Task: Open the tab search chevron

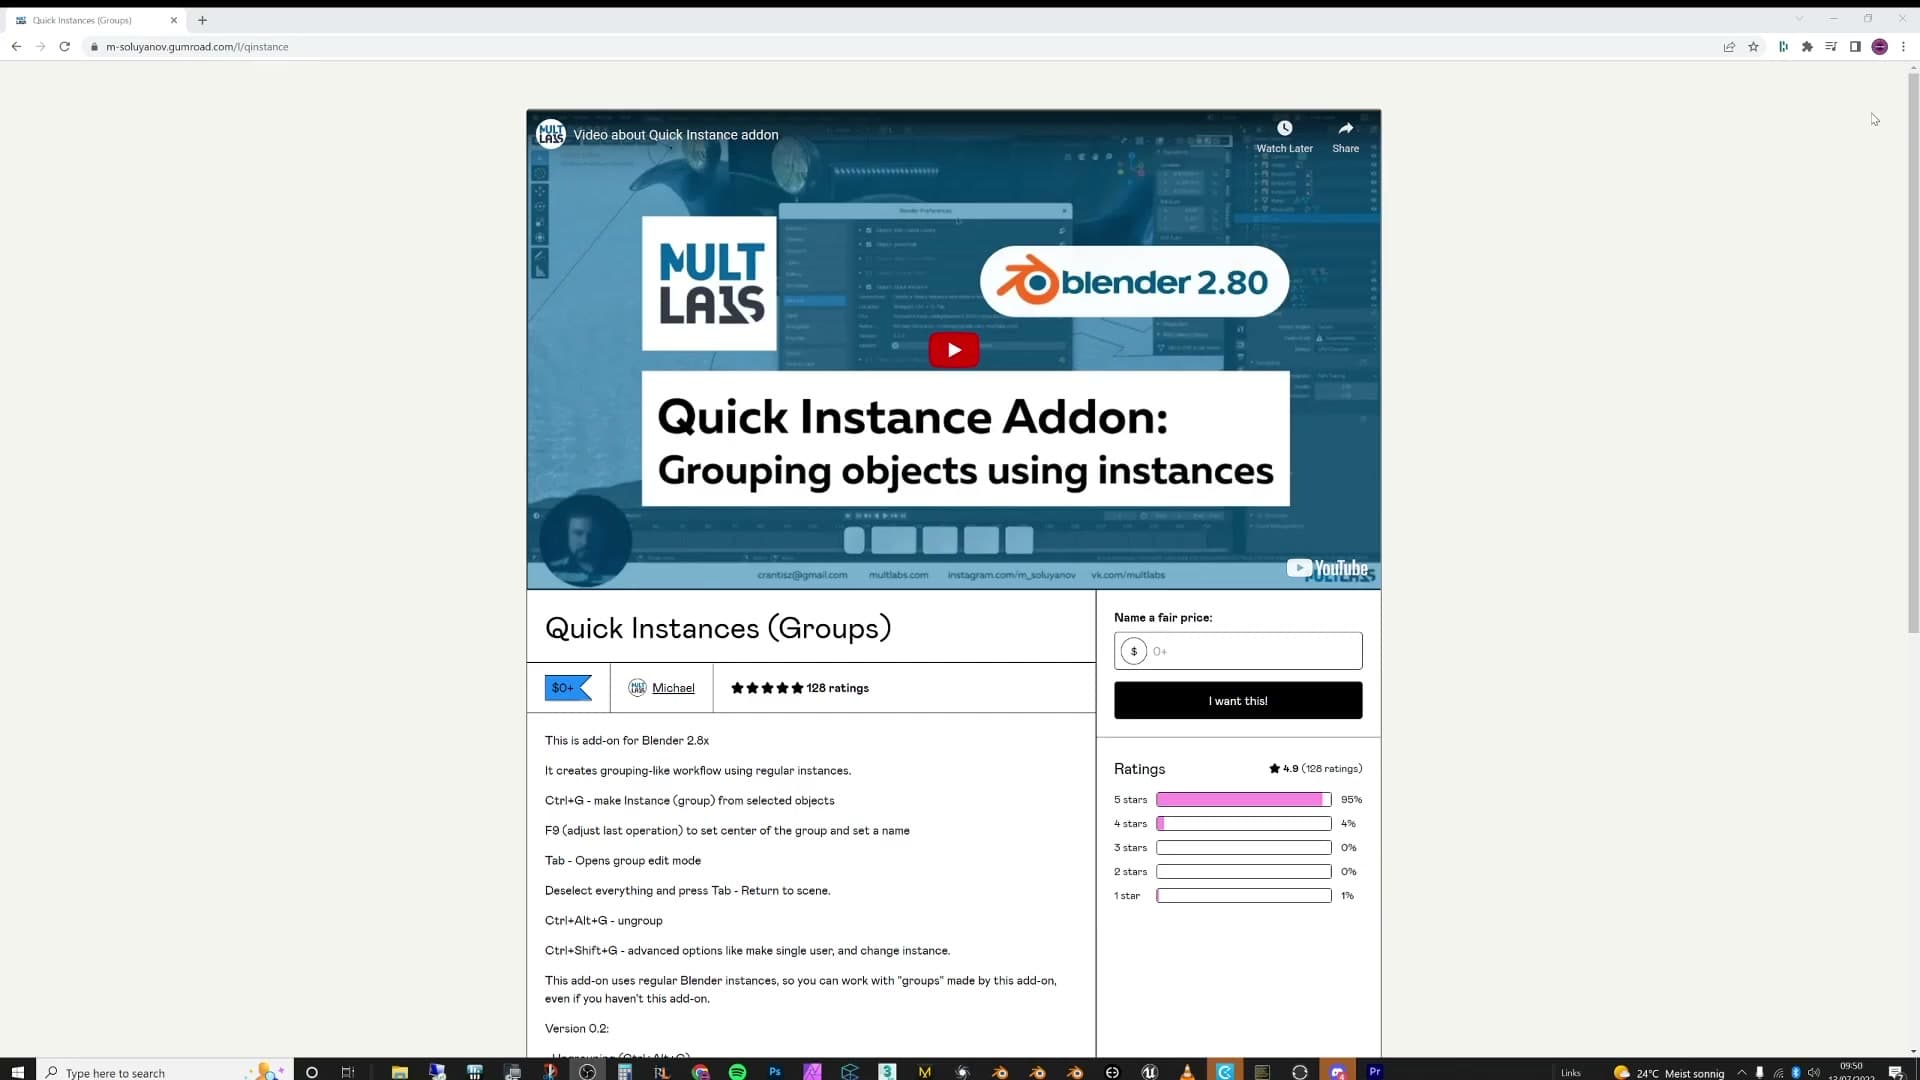Action: [x=1798, y=19]
